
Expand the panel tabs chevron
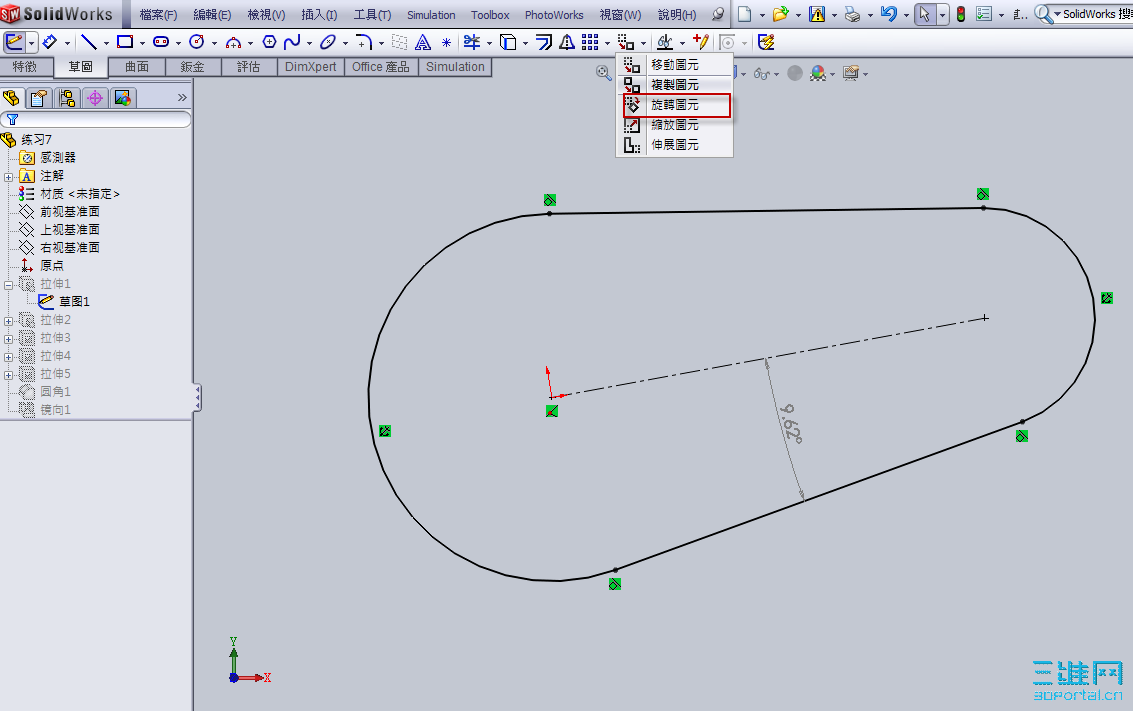pyautogui.click(x=182, y=98)
